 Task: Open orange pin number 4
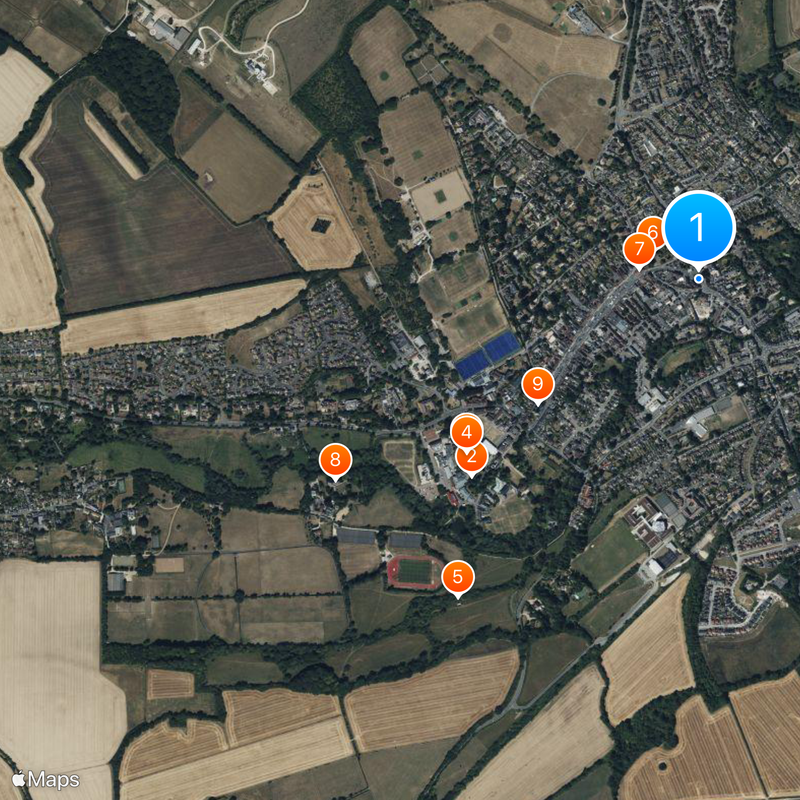coord(466,432)
